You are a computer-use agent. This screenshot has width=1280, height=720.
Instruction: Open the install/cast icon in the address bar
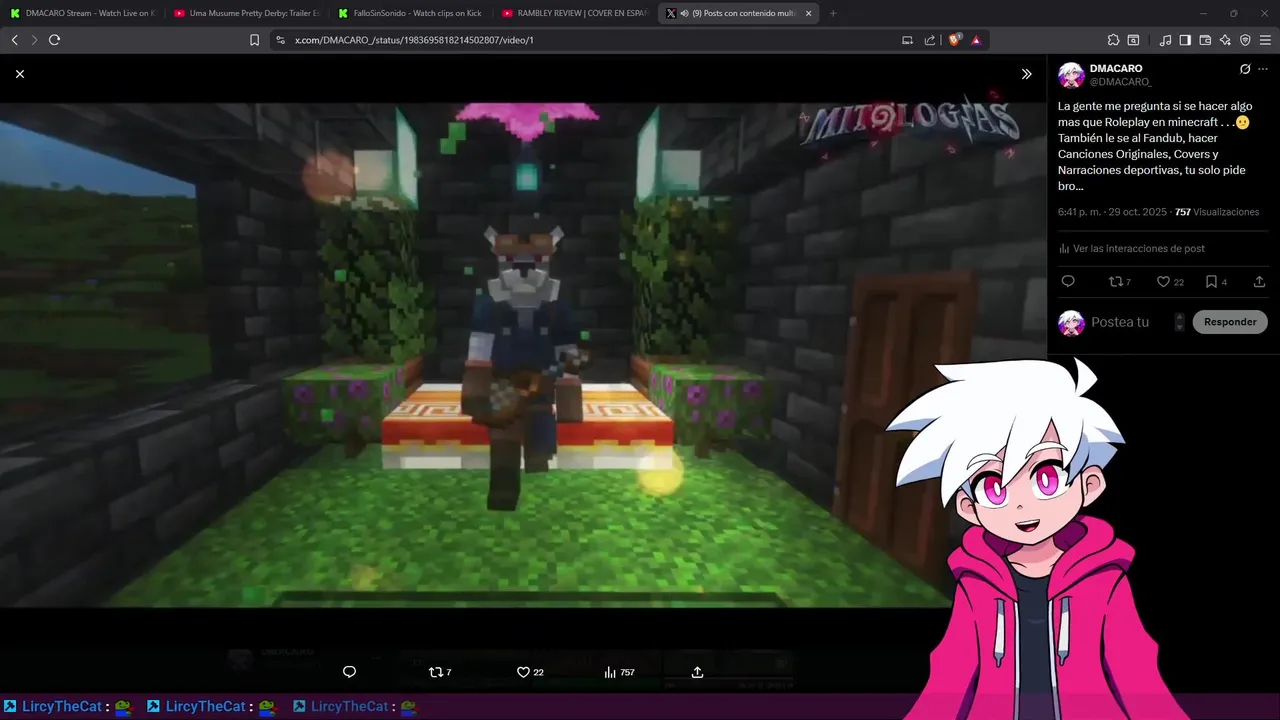(x=907, y=40)
